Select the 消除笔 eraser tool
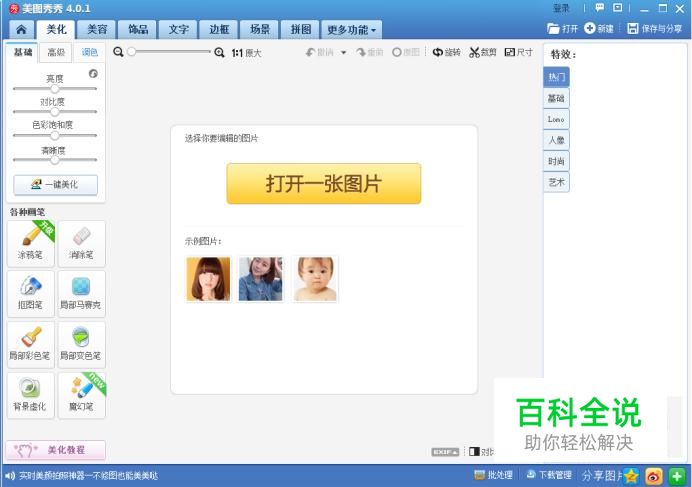This screenshot has height=487, width=692. coord(82,244)
